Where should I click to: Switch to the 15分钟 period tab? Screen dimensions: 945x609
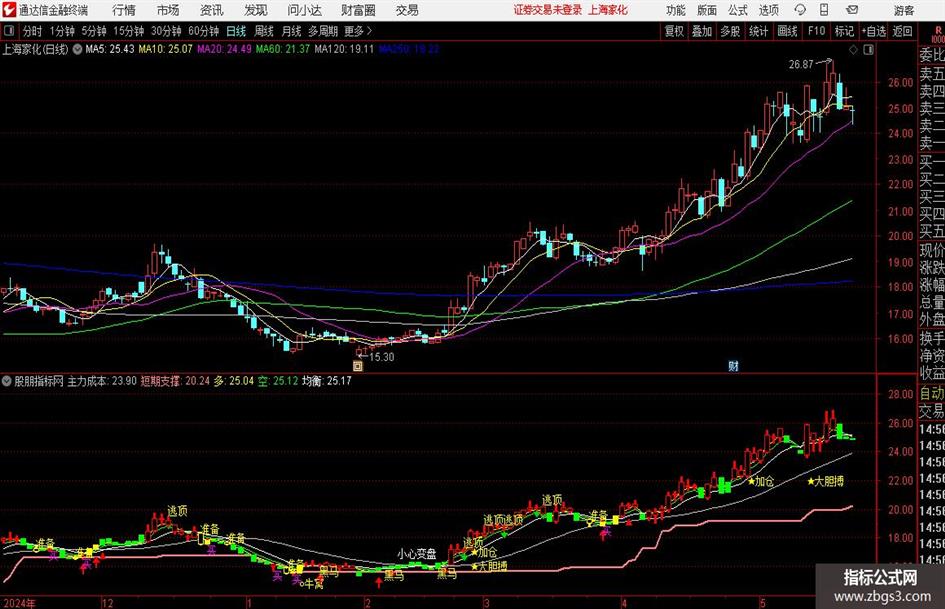tap(129, 31)
